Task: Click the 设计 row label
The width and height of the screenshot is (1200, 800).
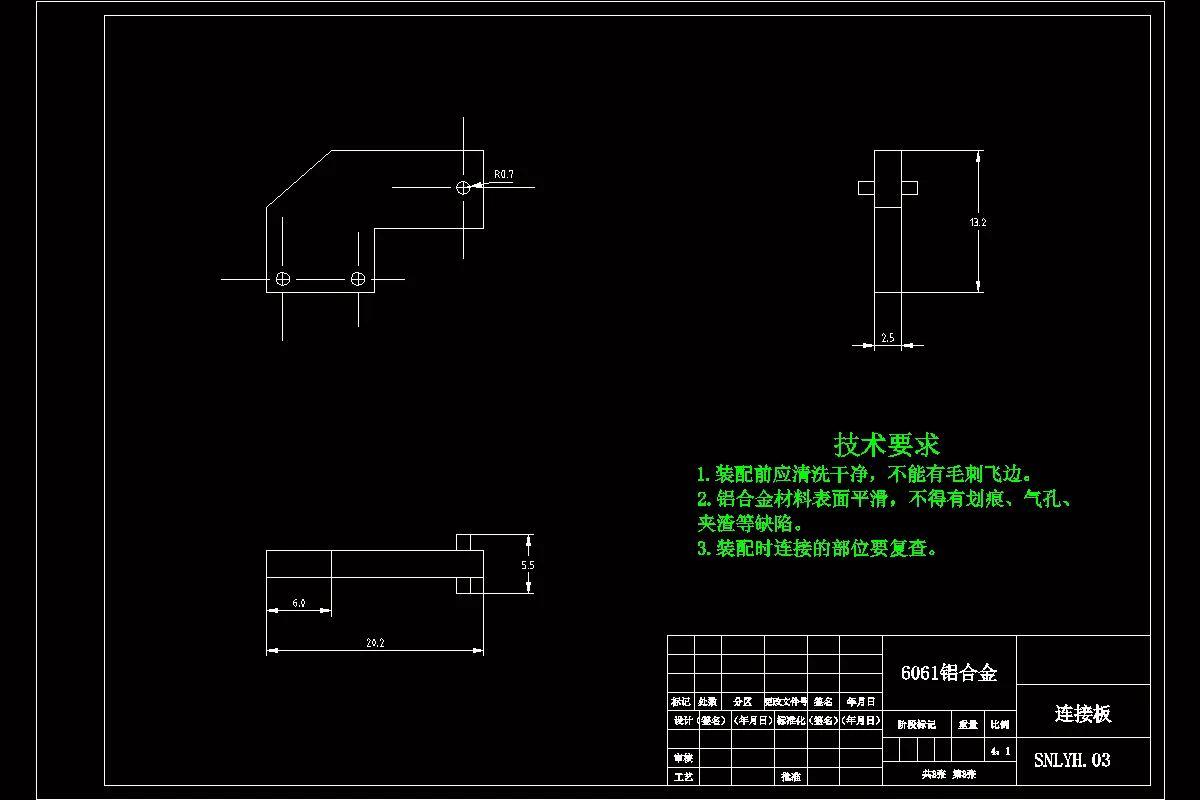Action: 681,720
